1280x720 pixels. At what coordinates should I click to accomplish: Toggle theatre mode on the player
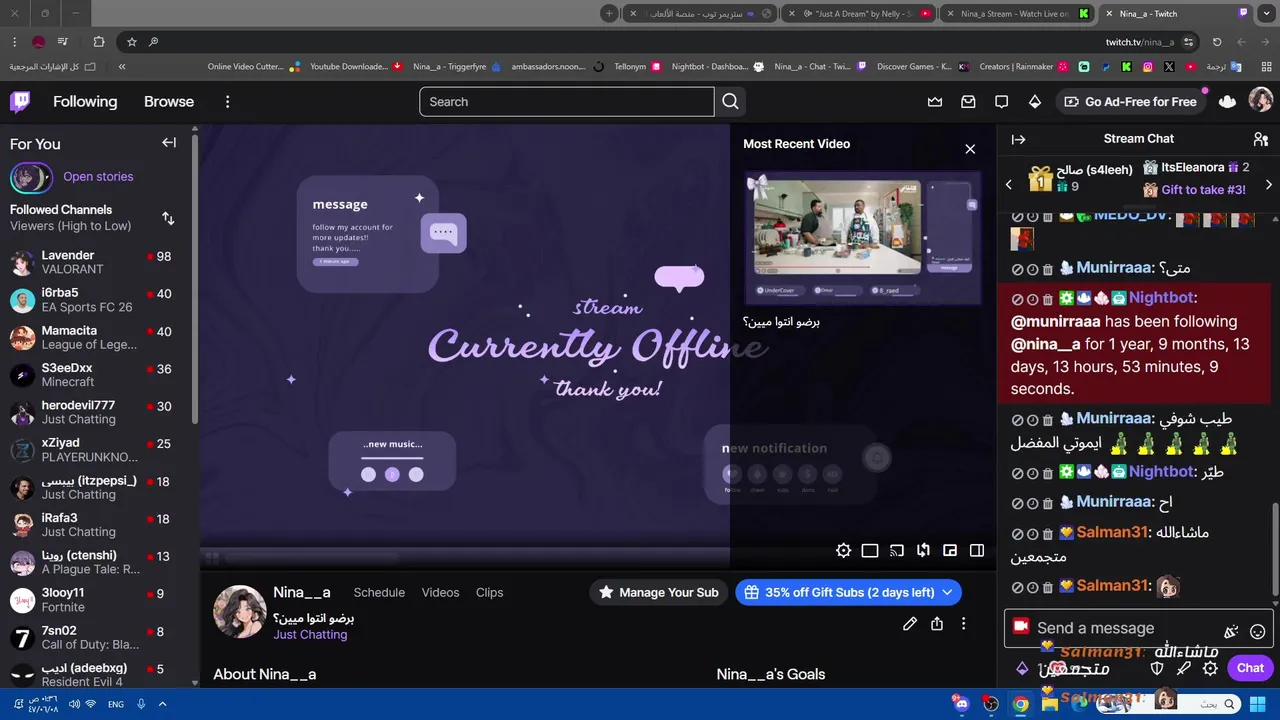tap(870, 551)
